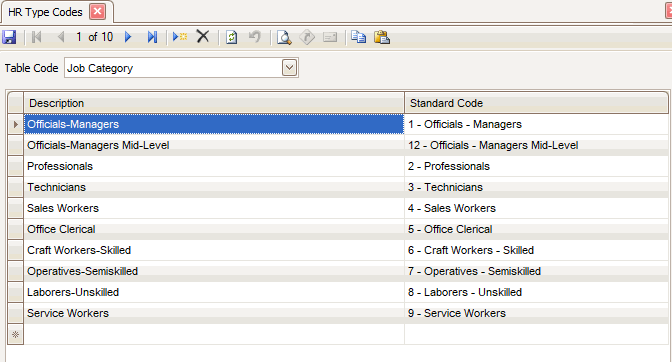
Task: Select row header for Professionals row
Action: pos(15,166)
